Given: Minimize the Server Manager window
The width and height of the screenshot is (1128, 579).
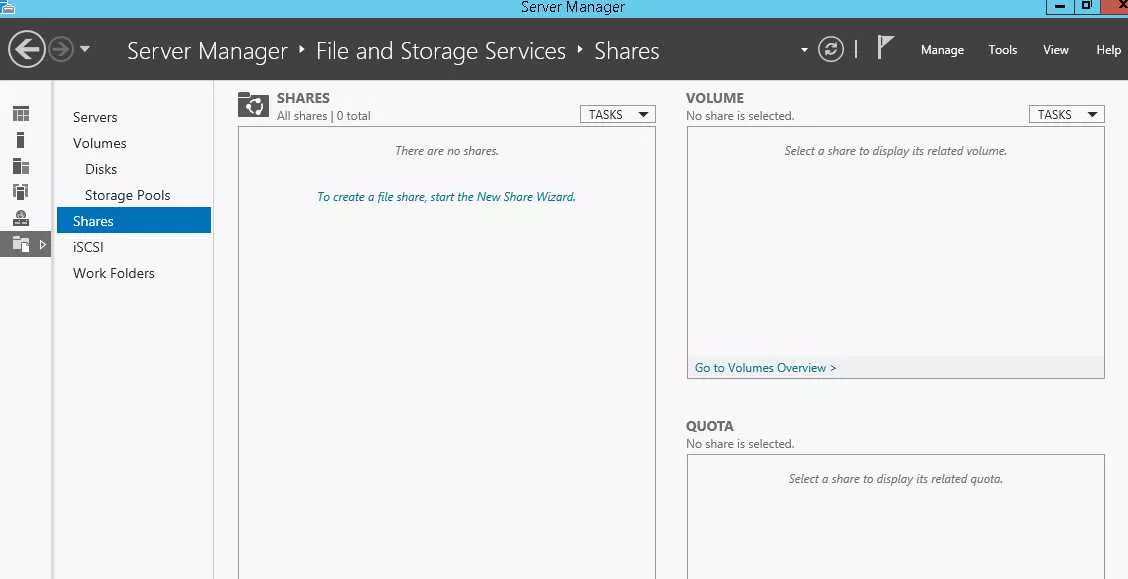Looking at the screenshot, I should tap(1059, 6).
